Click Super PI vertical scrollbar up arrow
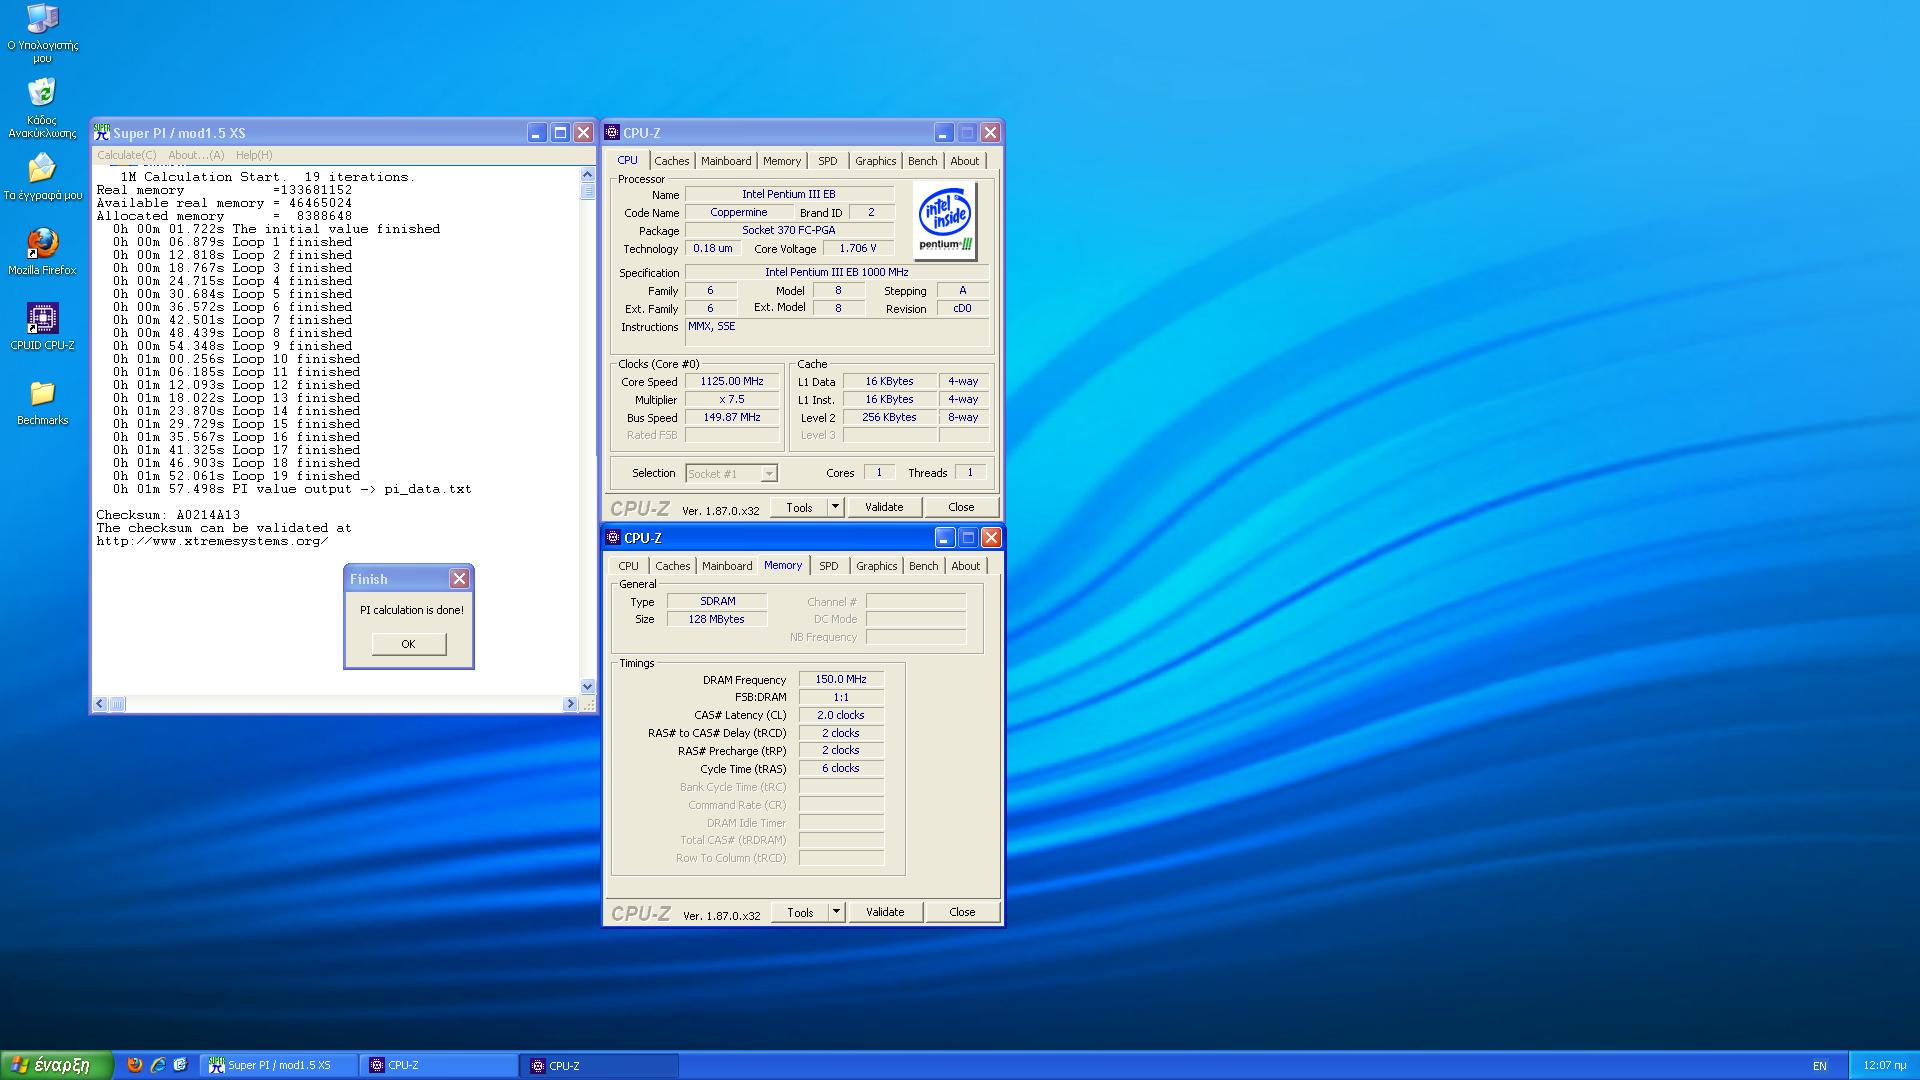The width and height of the screenshot is (1920, 1080). (587, 174)
